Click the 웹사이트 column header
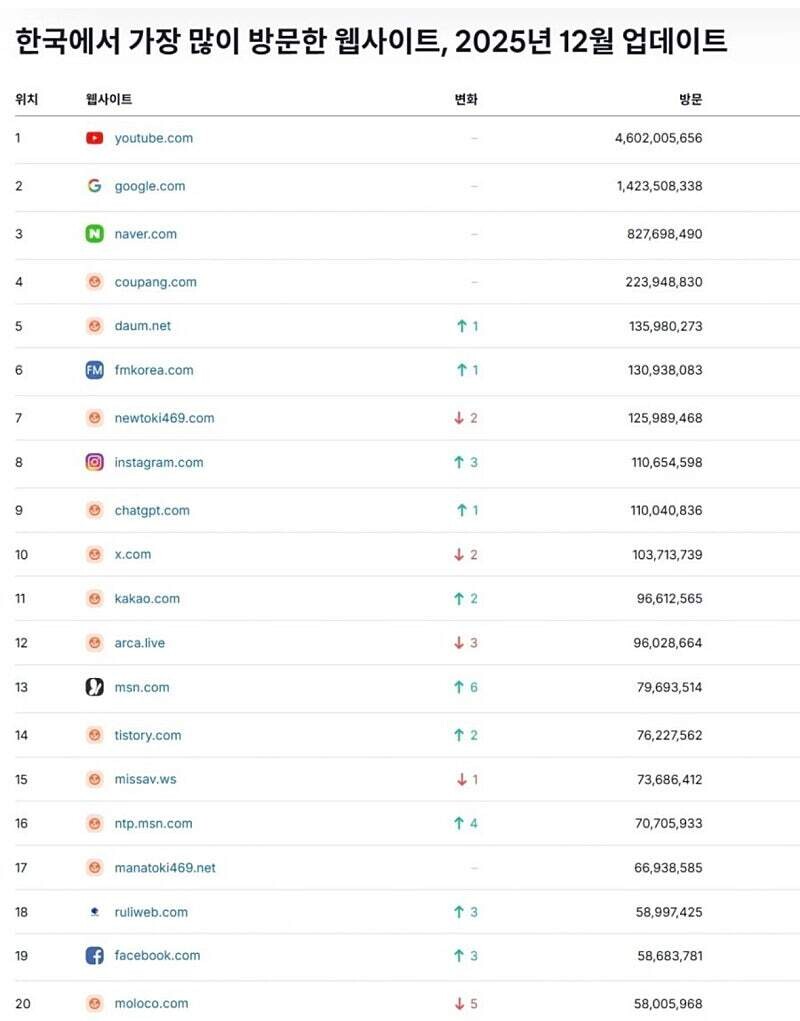The width and height of the screenshot is (800, 1021). 109,99
